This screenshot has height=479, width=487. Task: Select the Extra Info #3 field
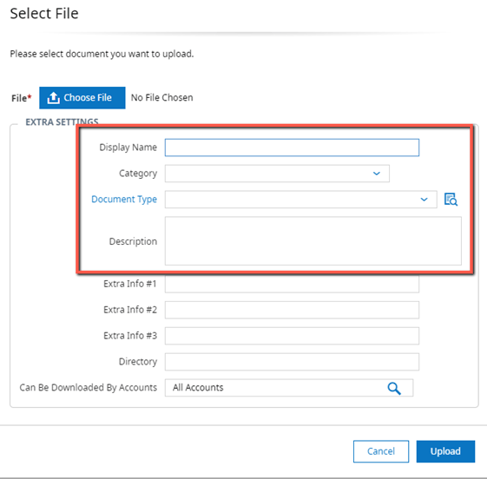292,336
